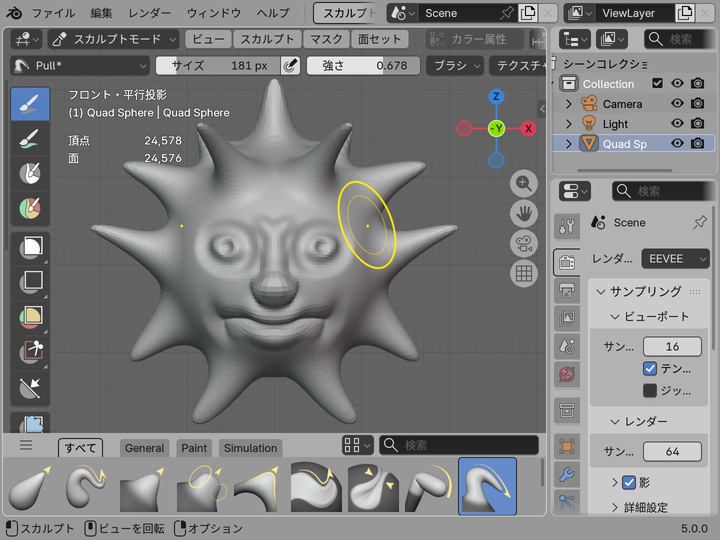720x540 pixels.
Task: Hide Quad Sphere with its eye icon
Action: (x=677, y=143)
